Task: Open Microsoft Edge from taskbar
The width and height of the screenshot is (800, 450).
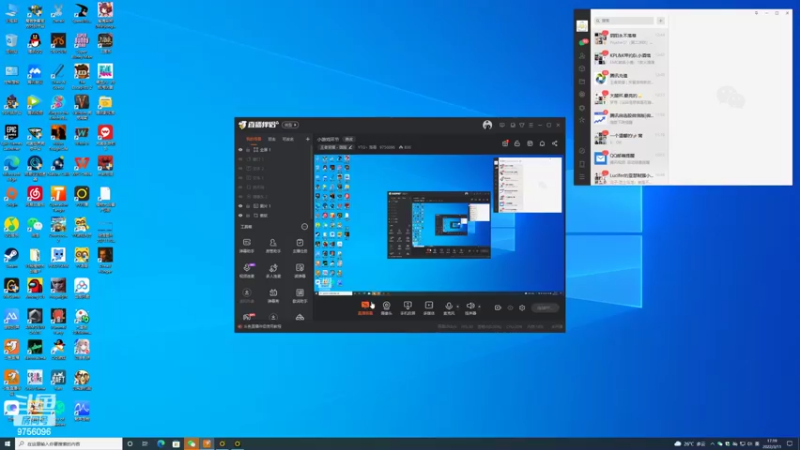Action: click(161, 444)
